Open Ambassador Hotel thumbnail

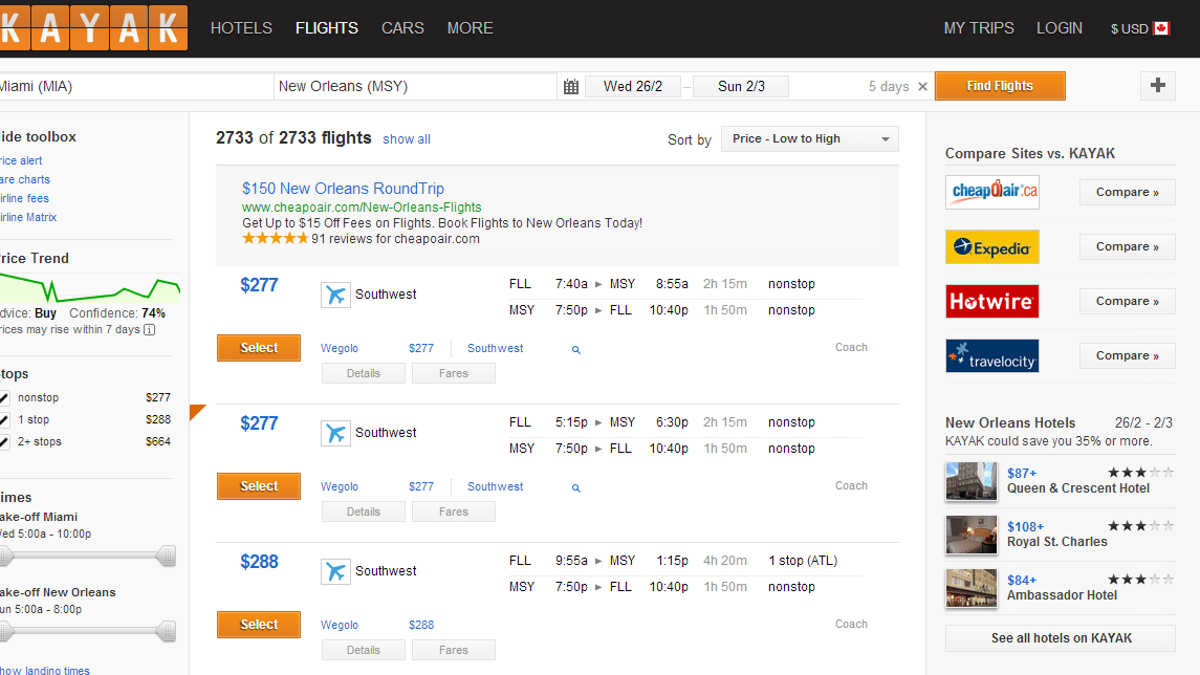(x=971, y=588)
